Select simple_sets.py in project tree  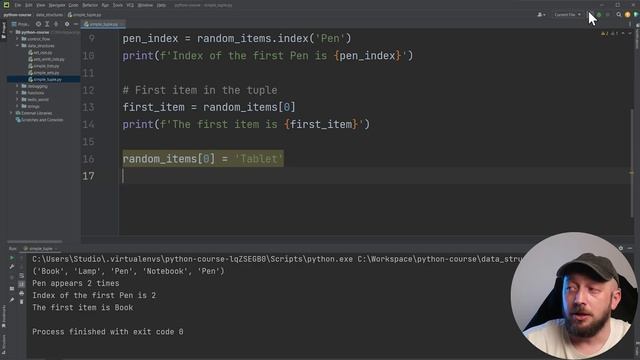coord(44,73)
